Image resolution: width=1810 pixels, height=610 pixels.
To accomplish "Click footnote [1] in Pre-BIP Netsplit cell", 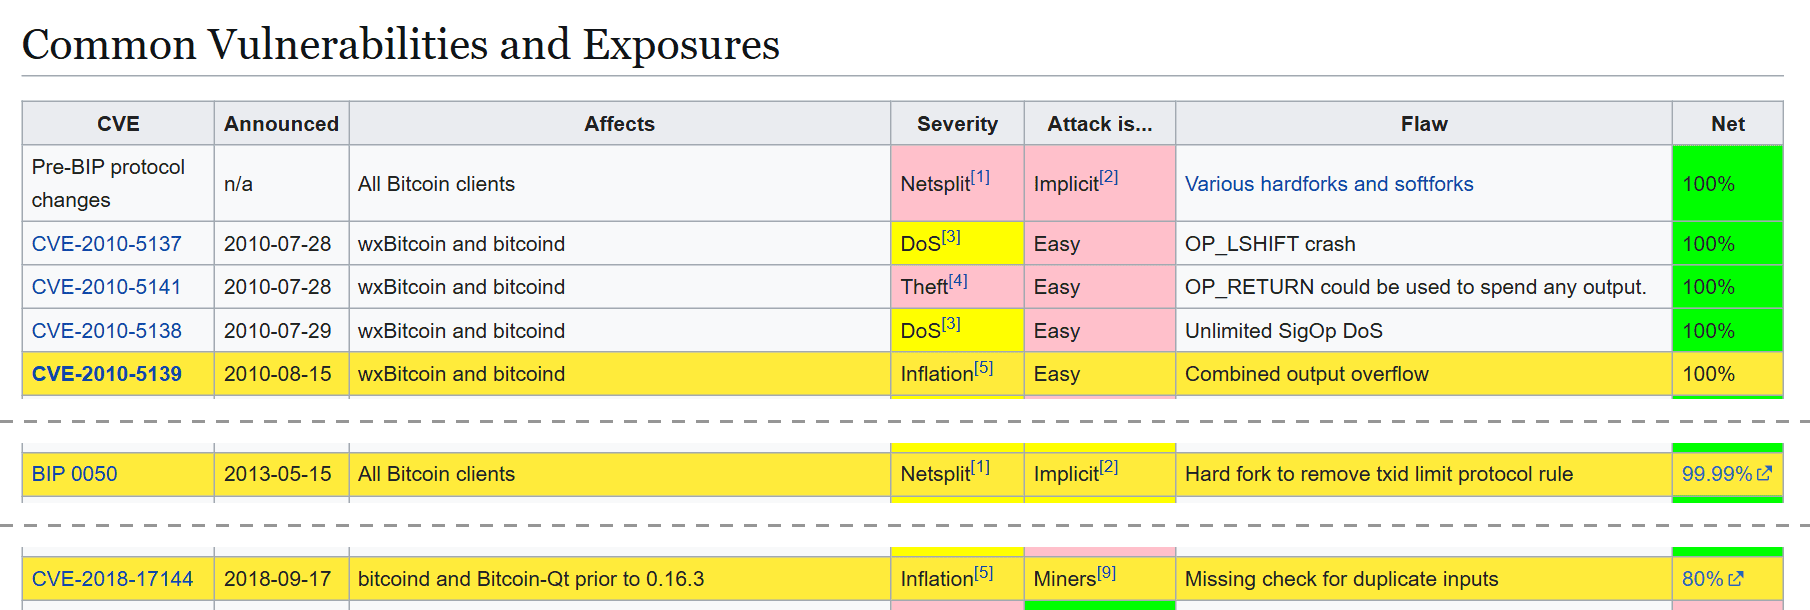I will (980, 177).
